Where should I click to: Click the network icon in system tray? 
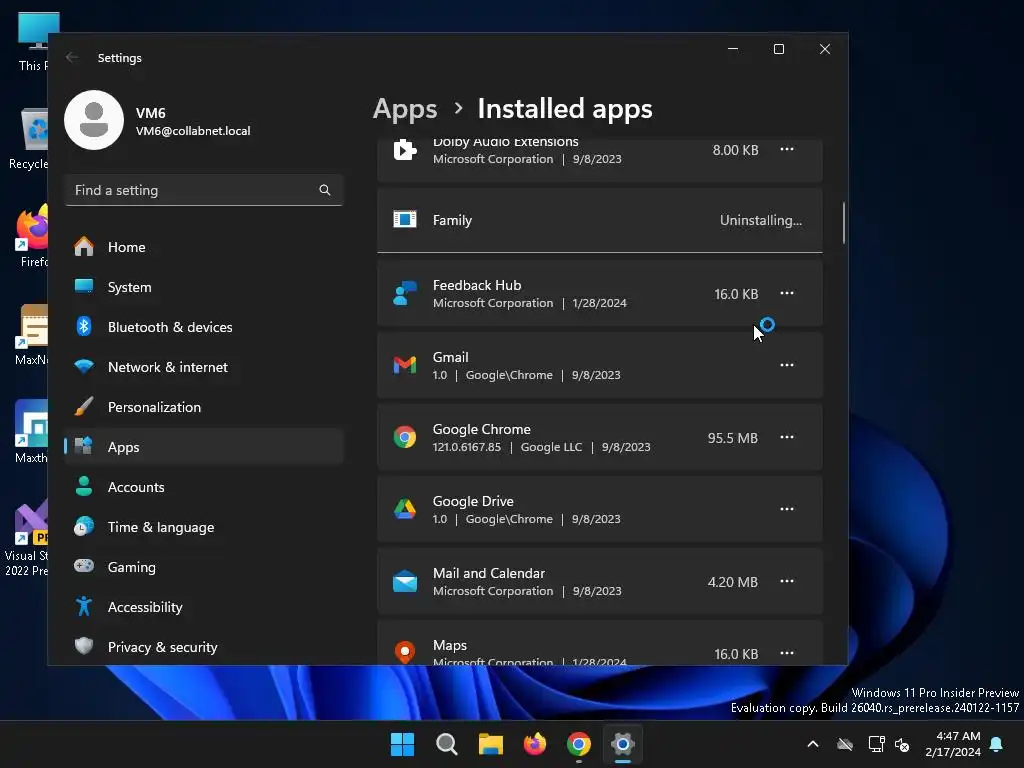pos(876,744)
